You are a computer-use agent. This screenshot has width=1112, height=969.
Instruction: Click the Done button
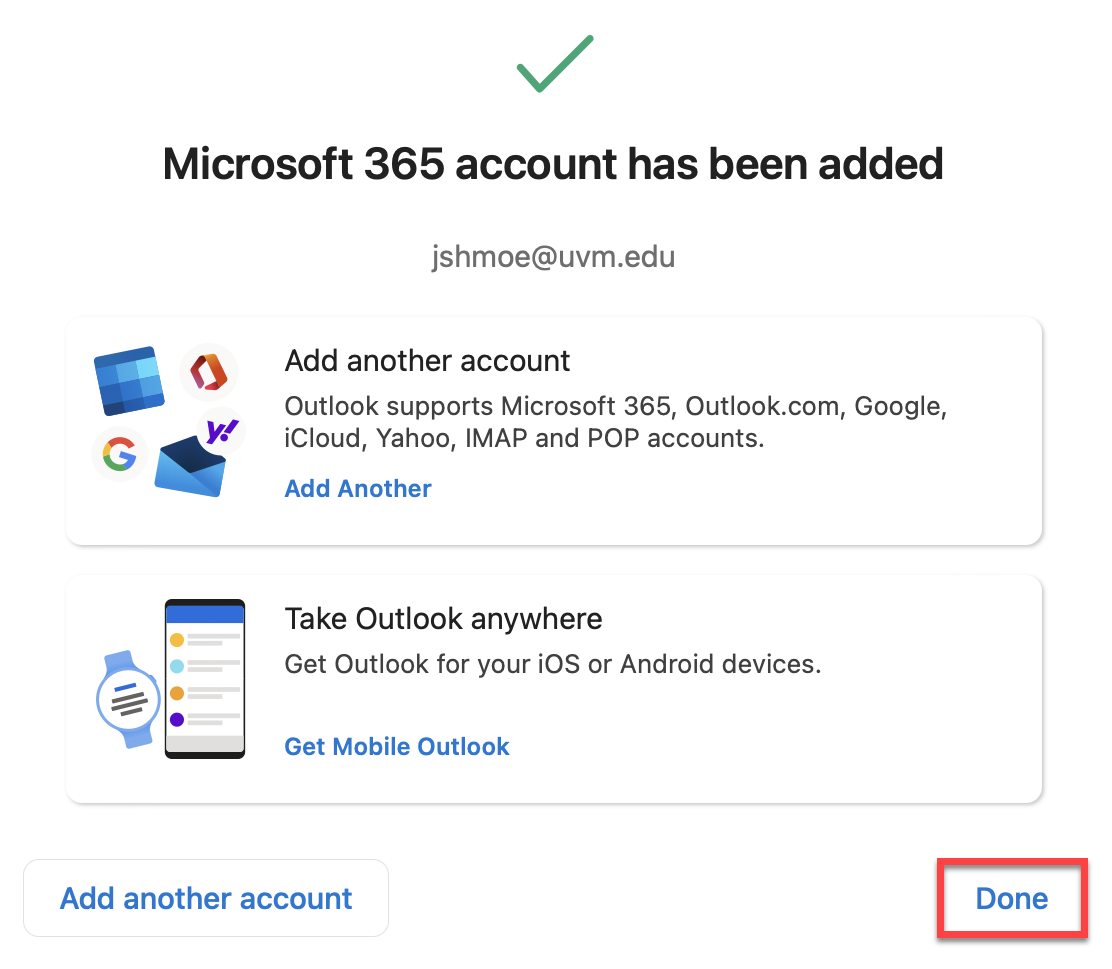(1011, 898)
